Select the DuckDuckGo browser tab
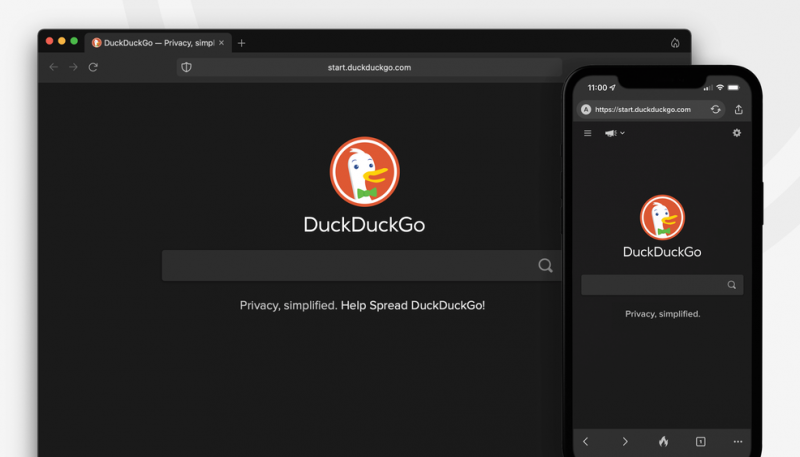Screen dimensions: 800x457 pos(155,43)
